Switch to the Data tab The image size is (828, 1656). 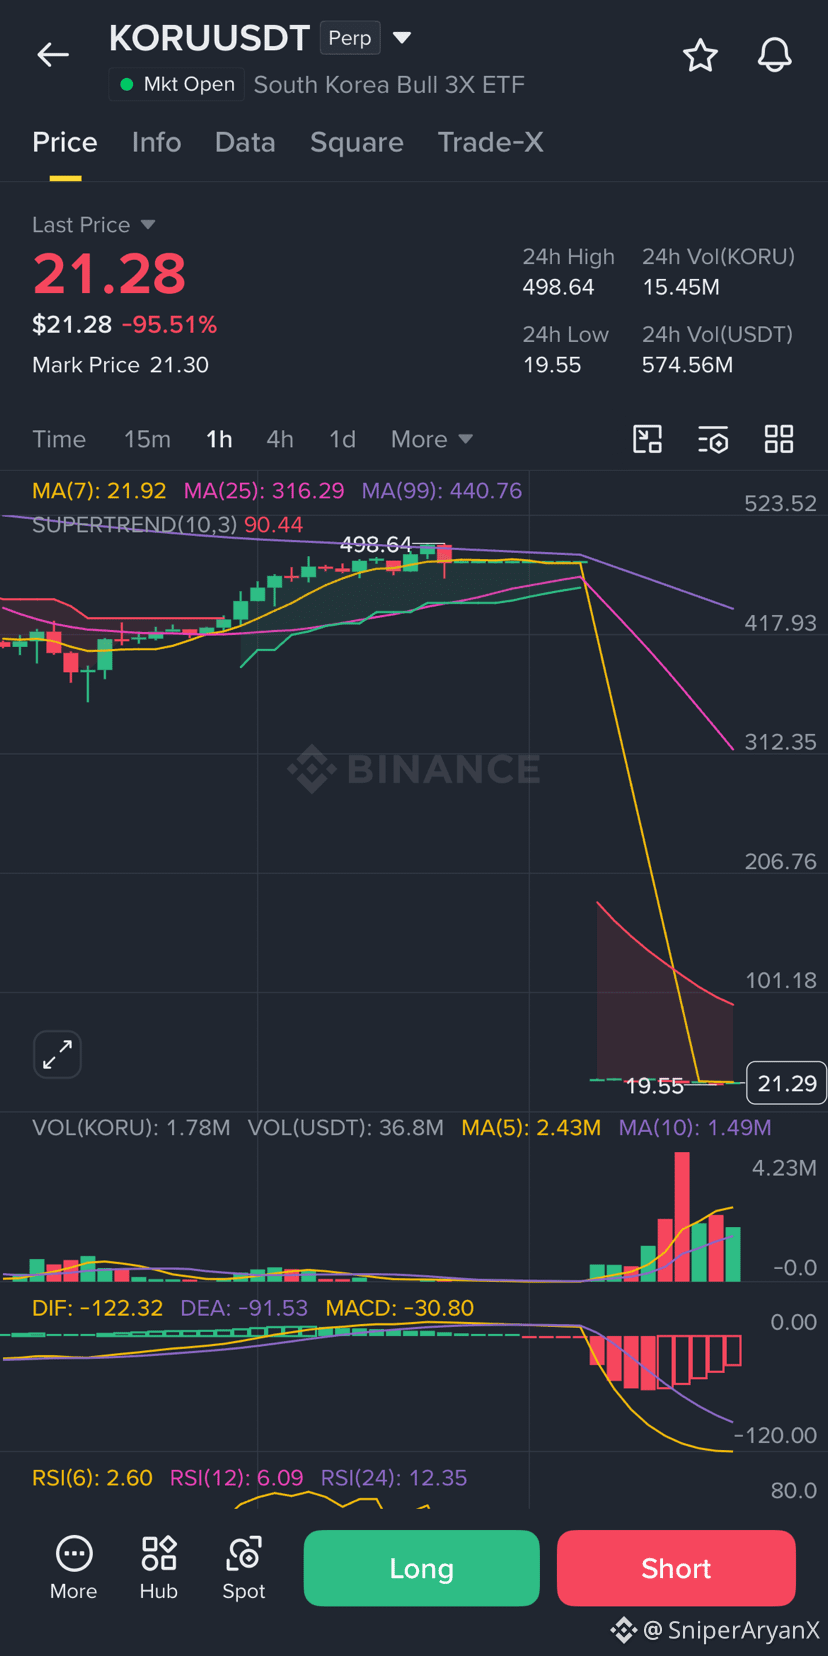coord(245,142)
